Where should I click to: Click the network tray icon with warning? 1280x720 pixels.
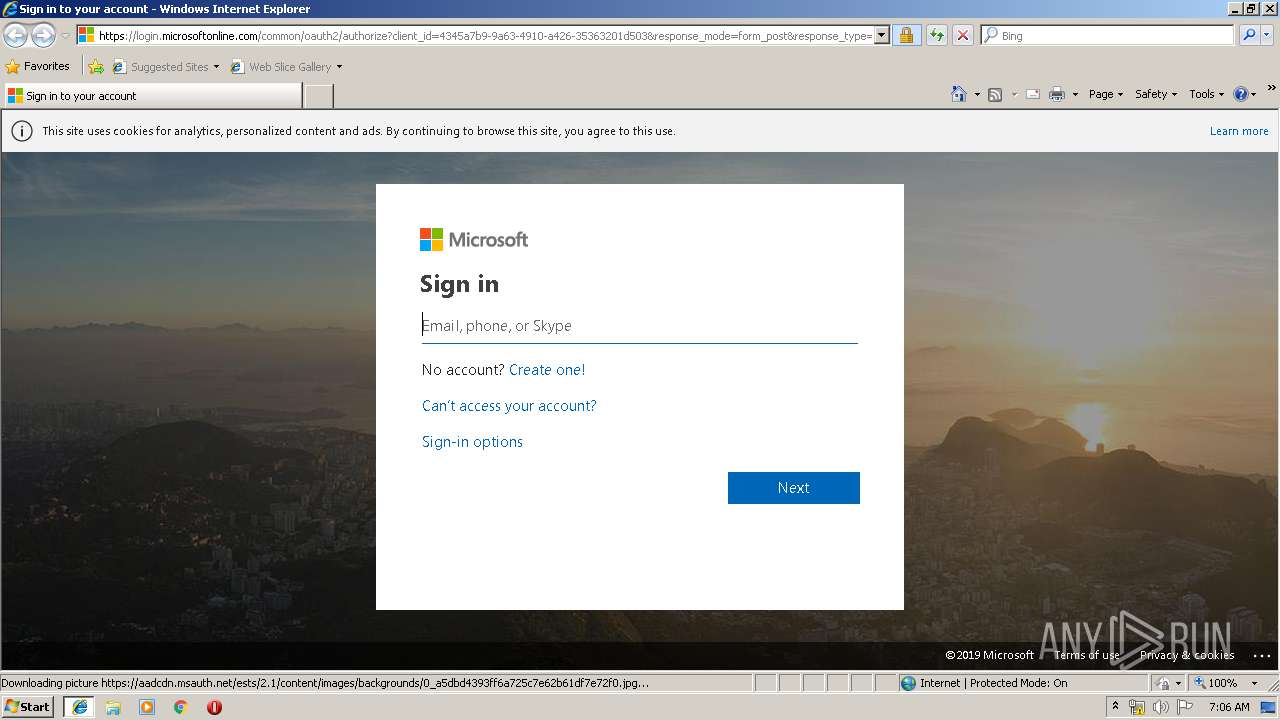(1137, 707)
